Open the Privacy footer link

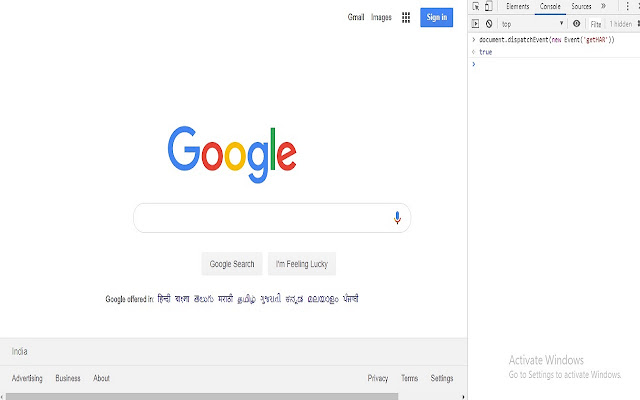[x=378, y=378]
